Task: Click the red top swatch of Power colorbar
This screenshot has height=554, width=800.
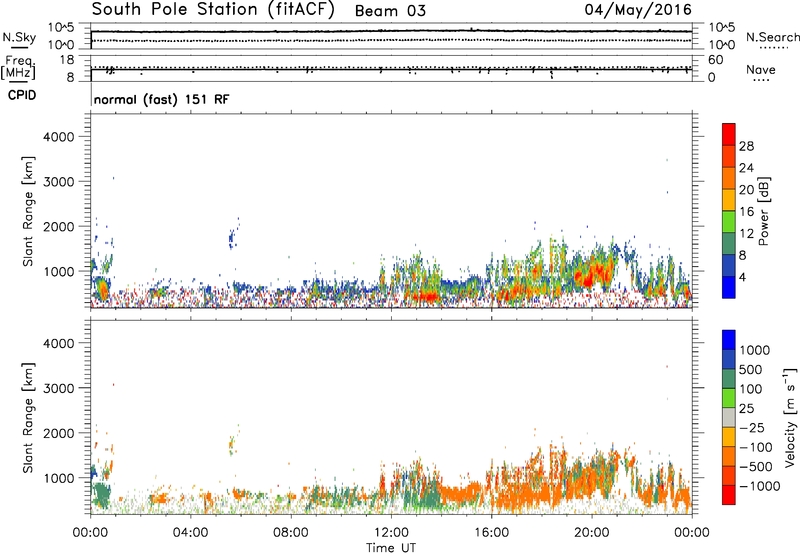Action: tap(729, 135)
